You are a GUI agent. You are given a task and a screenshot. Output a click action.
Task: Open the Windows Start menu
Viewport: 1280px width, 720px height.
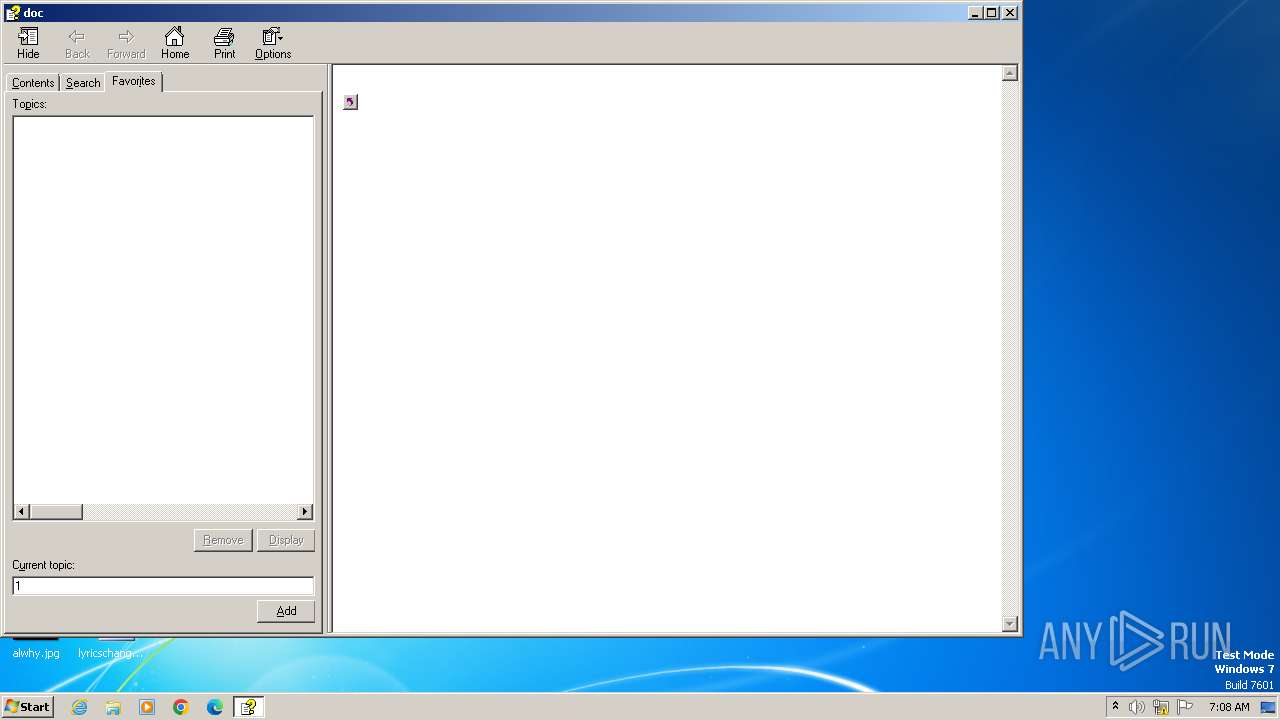(x=28, y=707)
